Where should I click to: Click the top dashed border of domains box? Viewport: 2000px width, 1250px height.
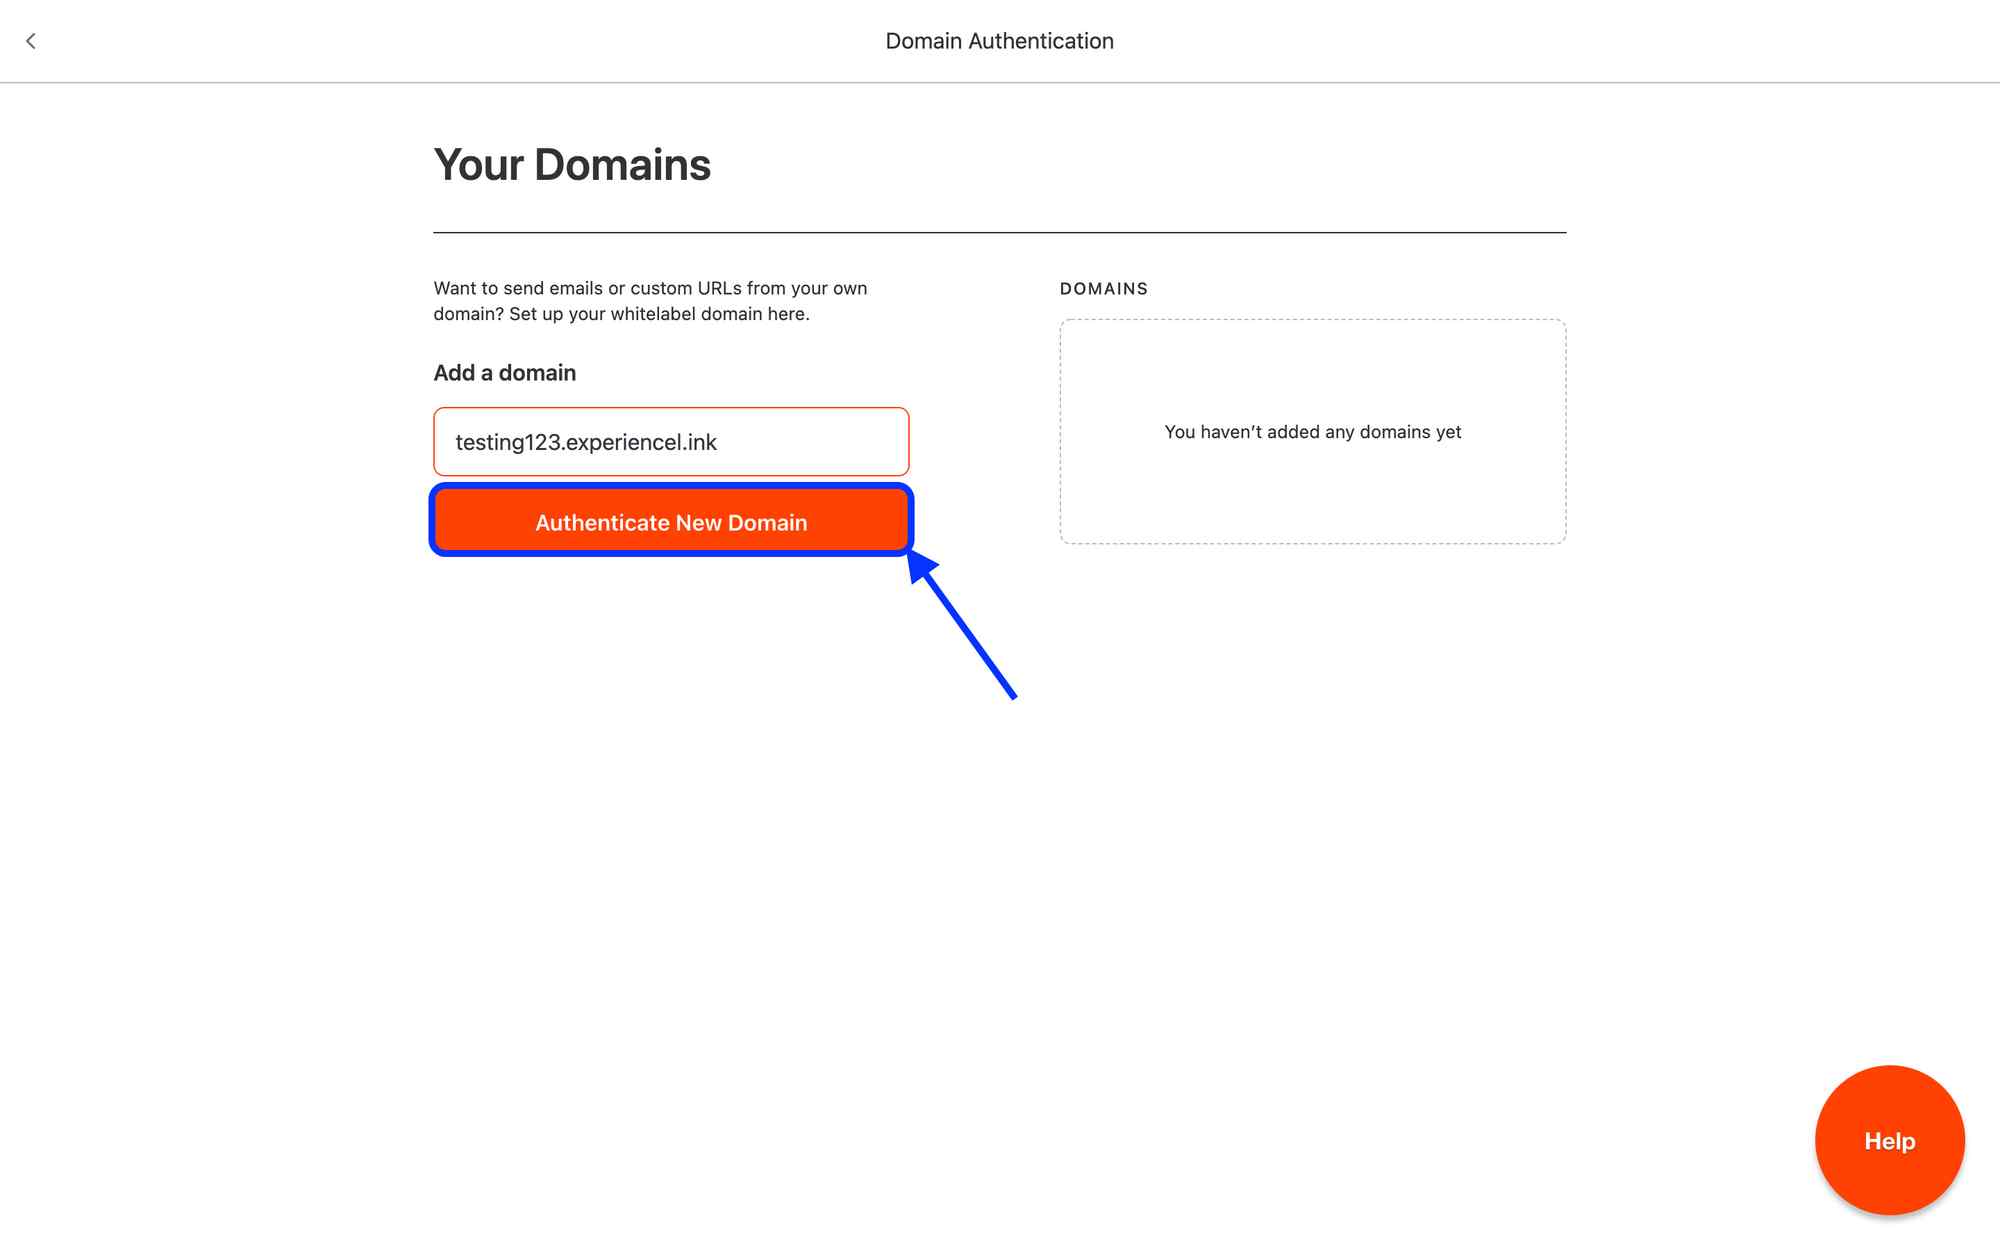(1312, 320)
